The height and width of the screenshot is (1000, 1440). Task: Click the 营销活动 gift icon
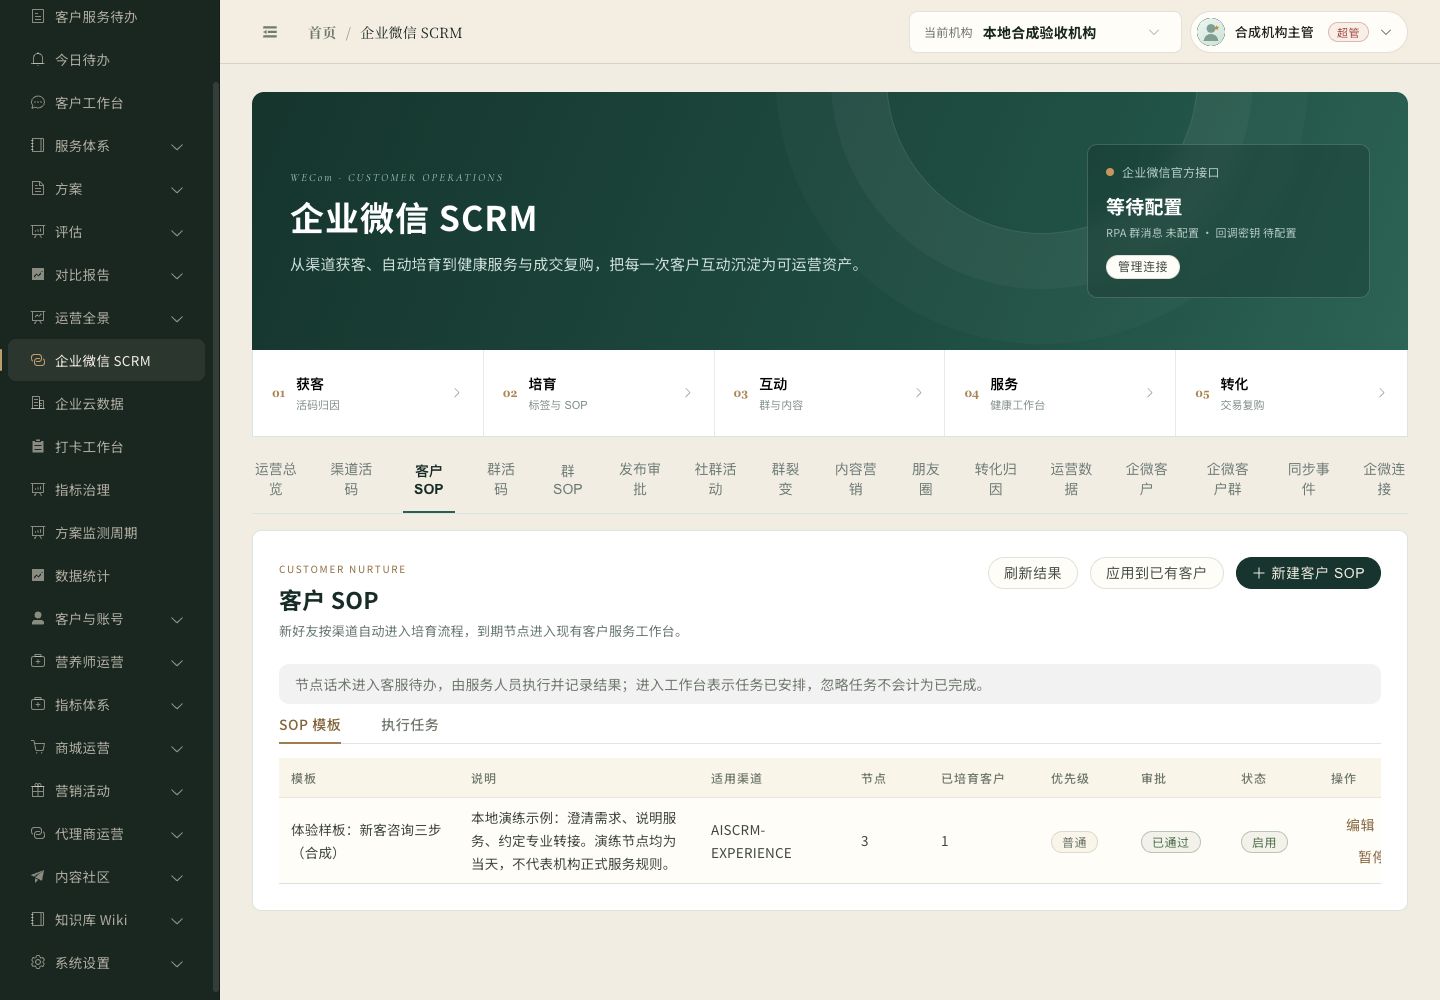(38, 790)
